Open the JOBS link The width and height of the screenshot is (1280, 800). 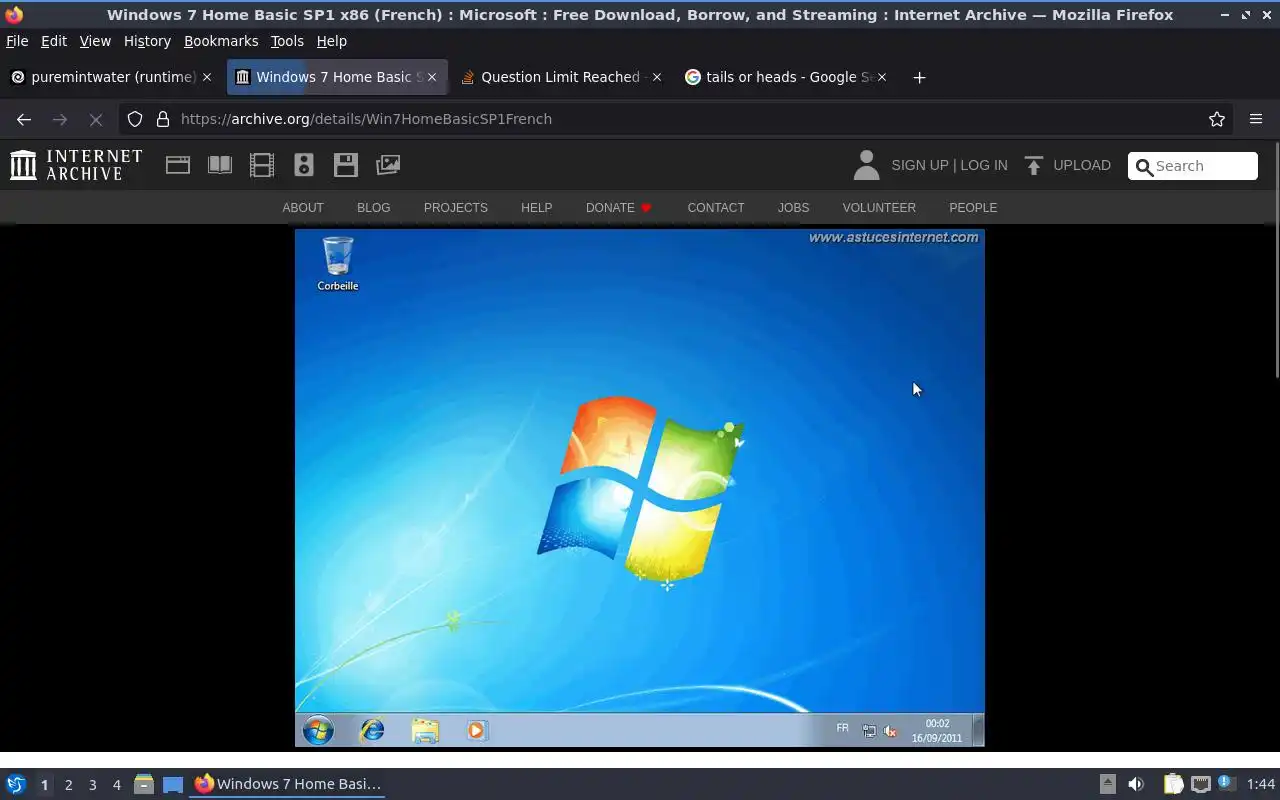pyautogui.click(x=793, y=208)
